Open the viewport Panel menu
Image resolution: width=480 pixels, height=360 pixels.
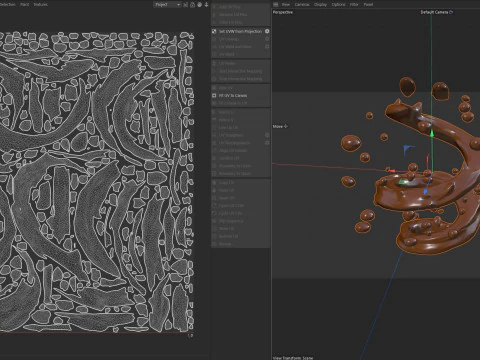368,5
